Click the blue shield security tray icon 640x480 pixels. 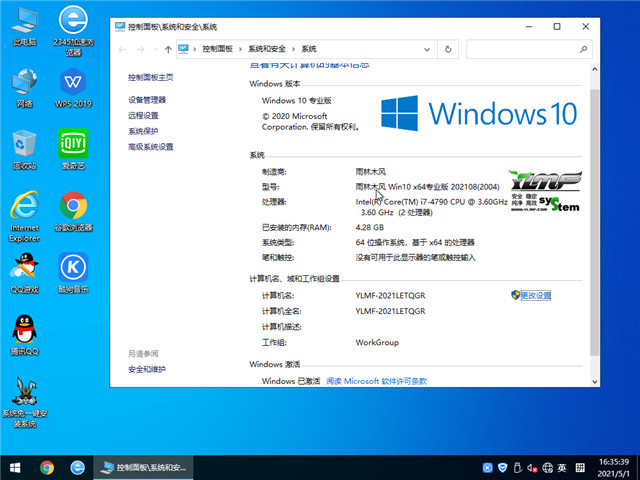[503, 467]
